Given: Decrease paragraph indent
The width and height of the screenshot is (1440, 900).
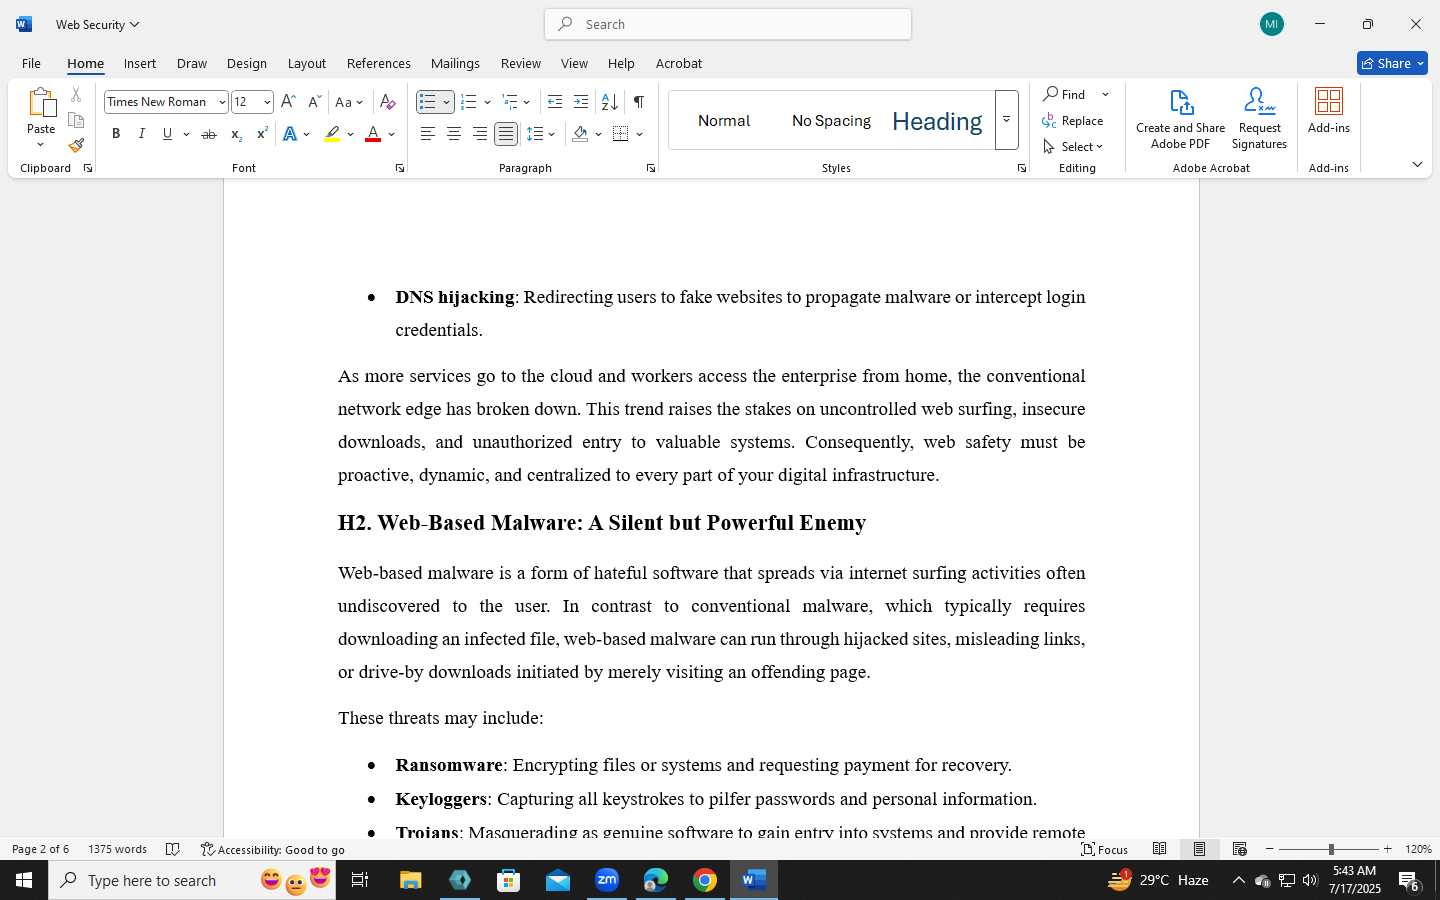Looking at the screenshot, I should (555, 102).
